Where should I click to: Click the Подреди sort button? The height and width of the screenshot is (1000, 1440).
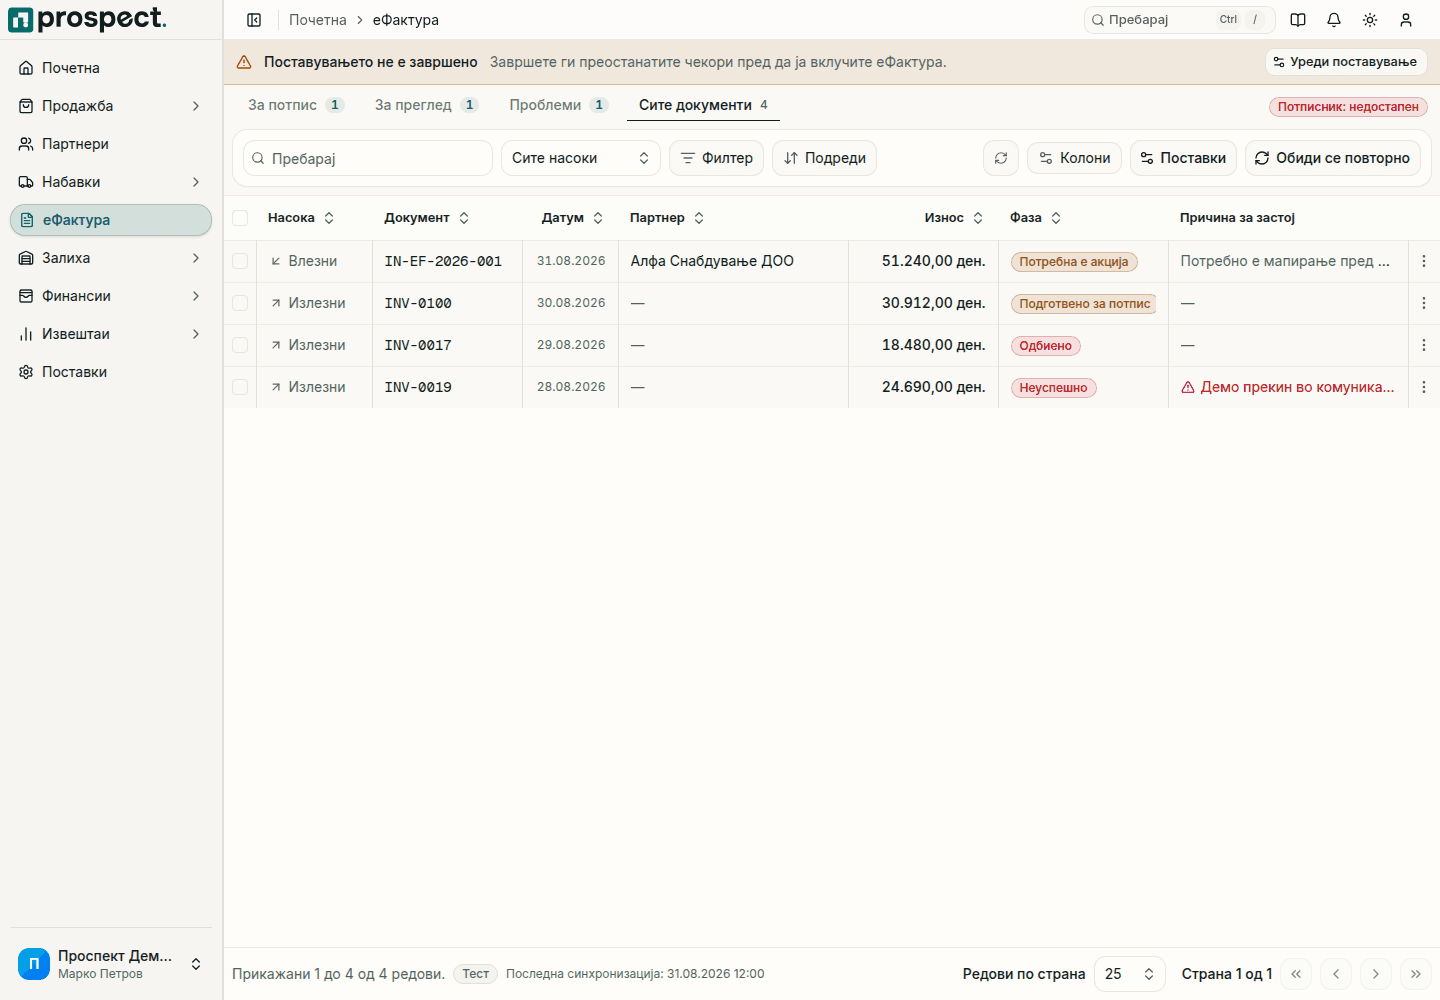824,158
